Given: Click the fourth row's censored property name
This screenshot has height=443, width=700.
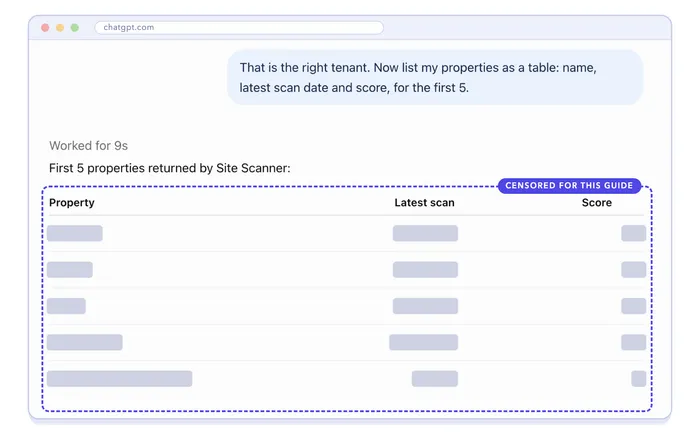Looking at the screenshot, I should click(x=84, y=342).
